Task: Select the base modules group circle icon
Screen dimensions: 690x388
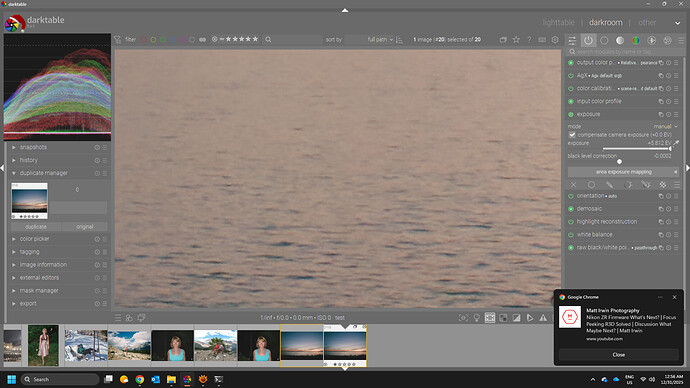Action: [604, 40]
